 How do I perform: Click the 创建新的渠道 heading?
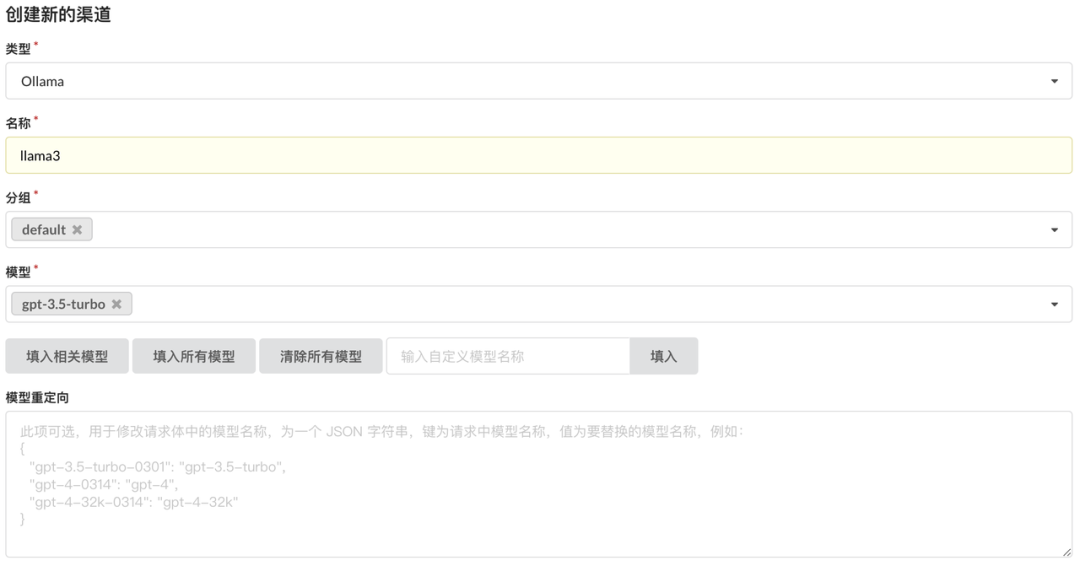pos(59,14)
